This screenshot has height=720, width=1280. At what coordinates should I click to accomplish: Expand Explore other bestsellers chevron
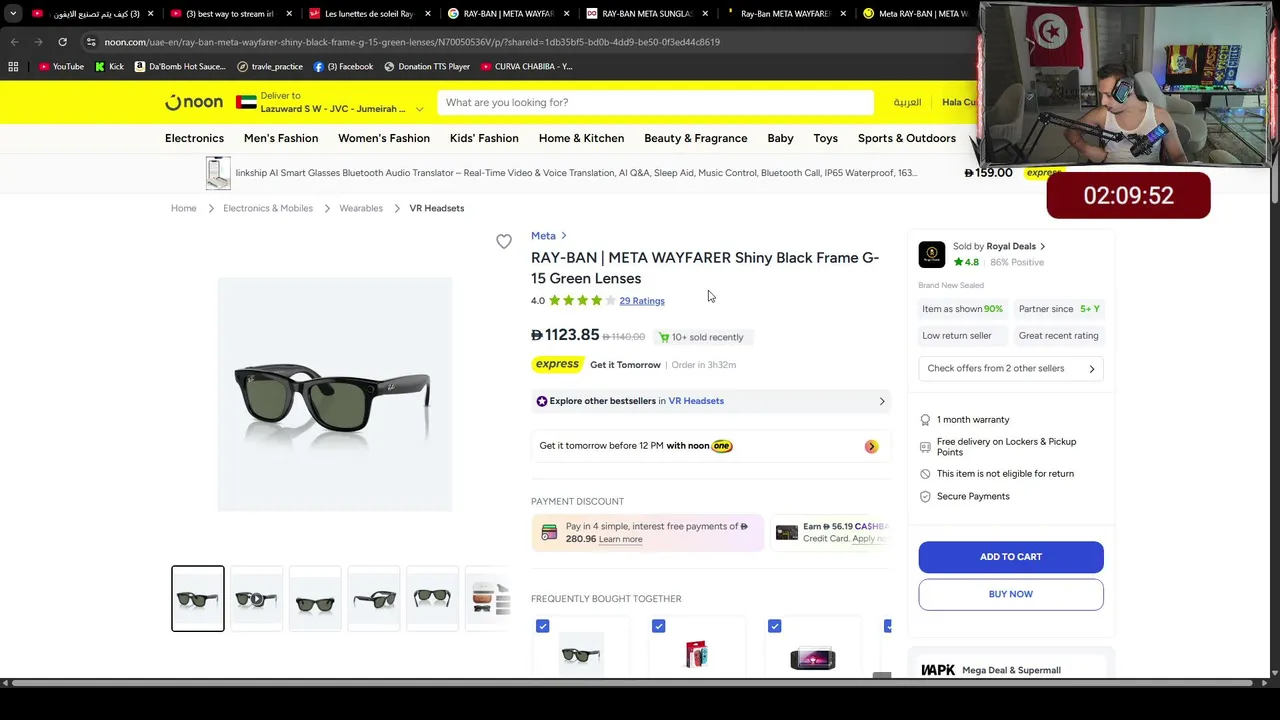coord(882,401)
